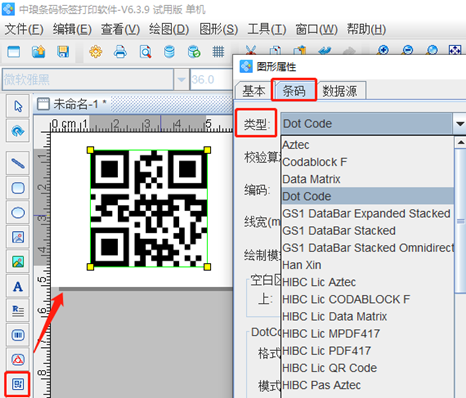
Task: Open the 绘图(D) menu
Action: [x=169, y=29]
